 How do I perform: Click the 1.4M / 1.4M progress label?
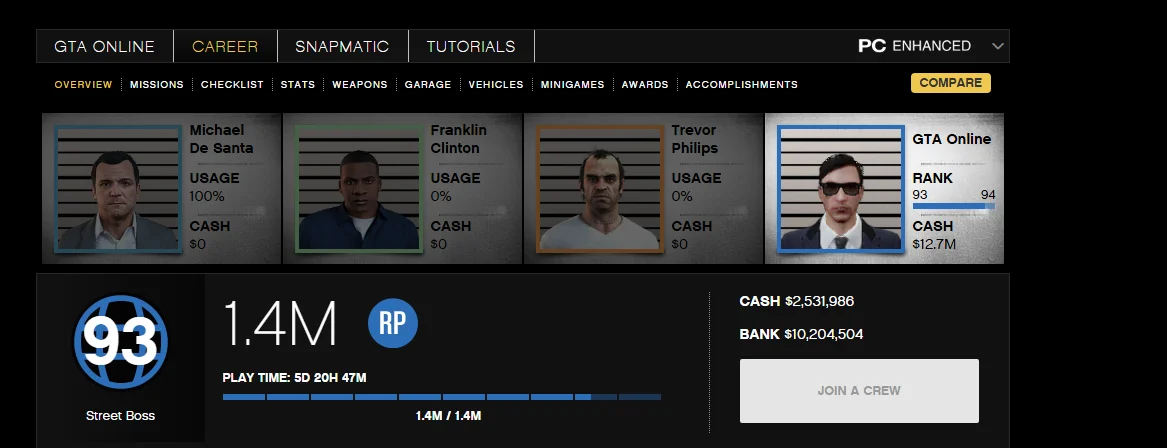(x=448, y=415)
